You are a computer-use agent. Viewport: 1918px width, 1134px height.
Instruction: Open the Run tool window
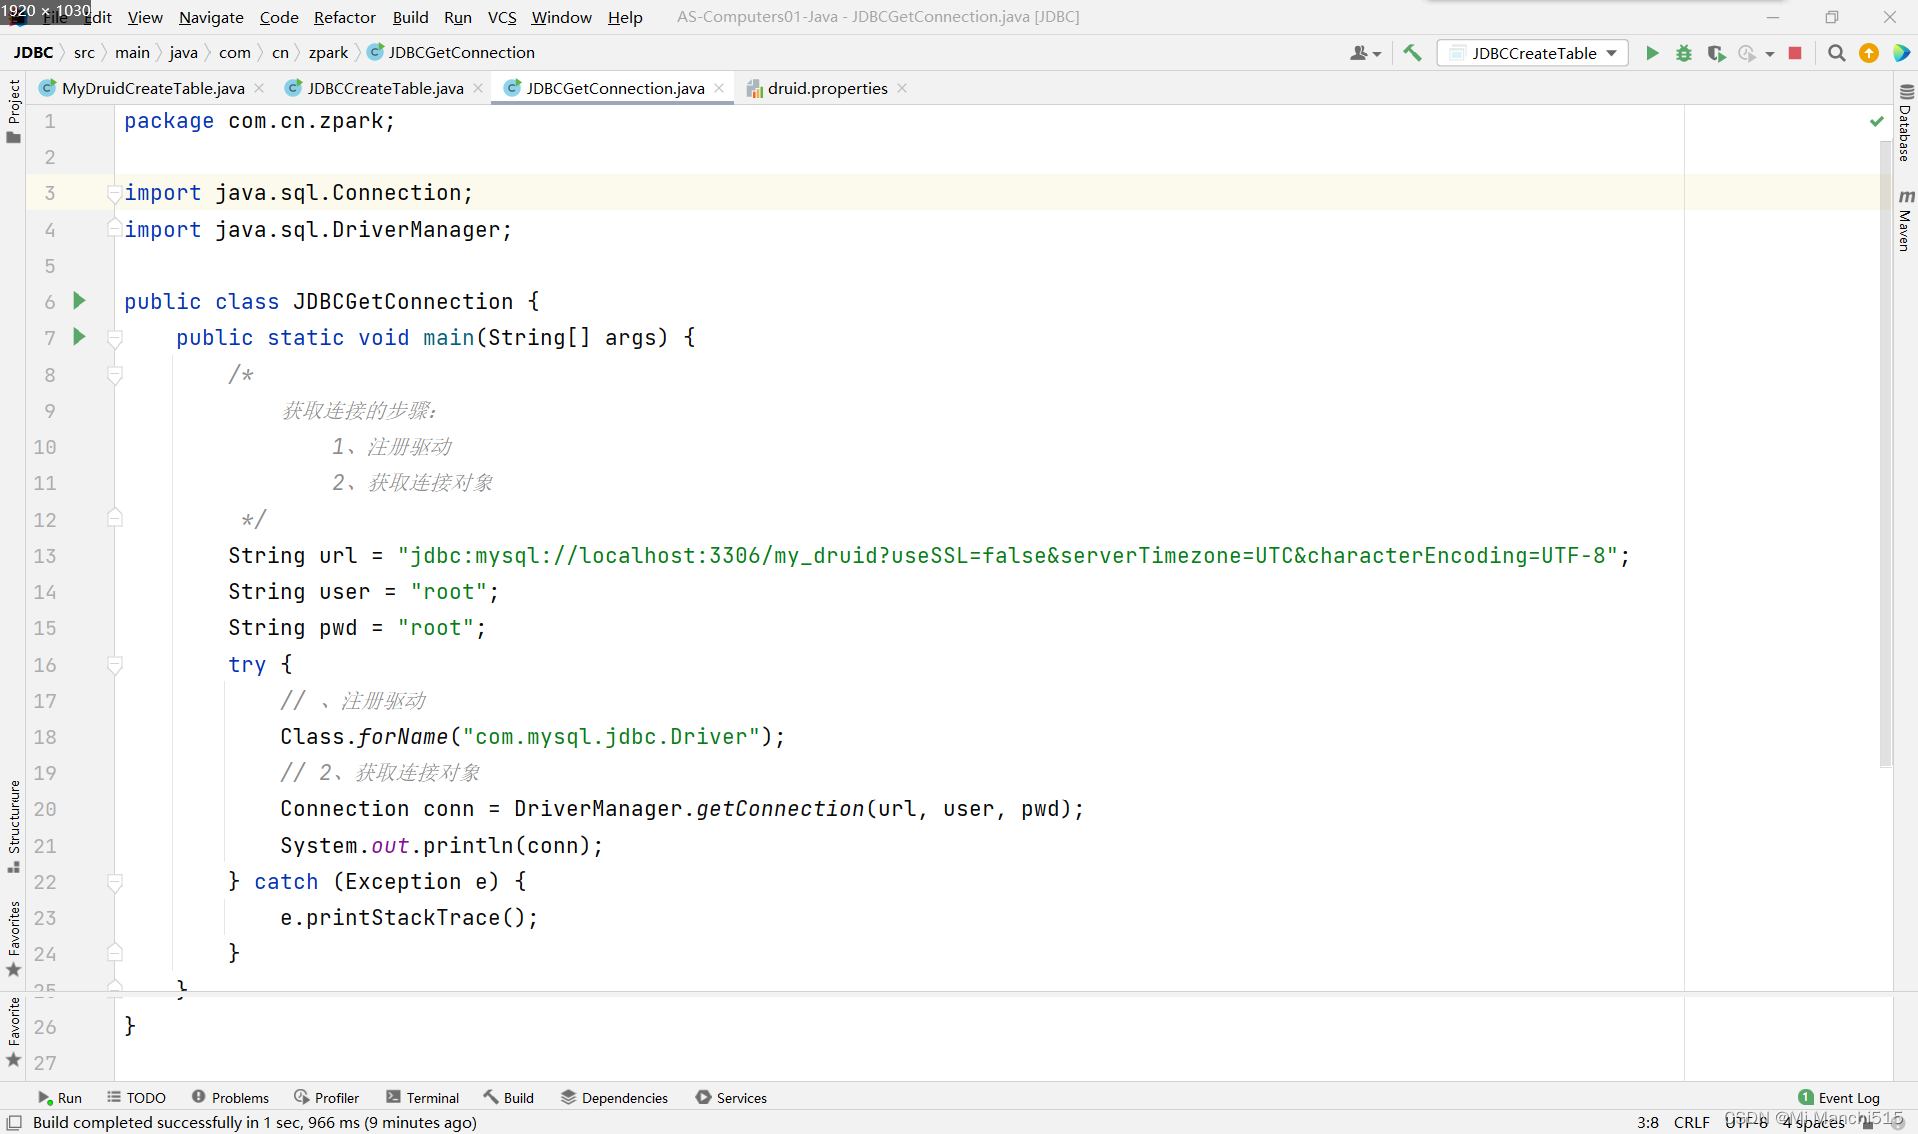[60, 1097]
